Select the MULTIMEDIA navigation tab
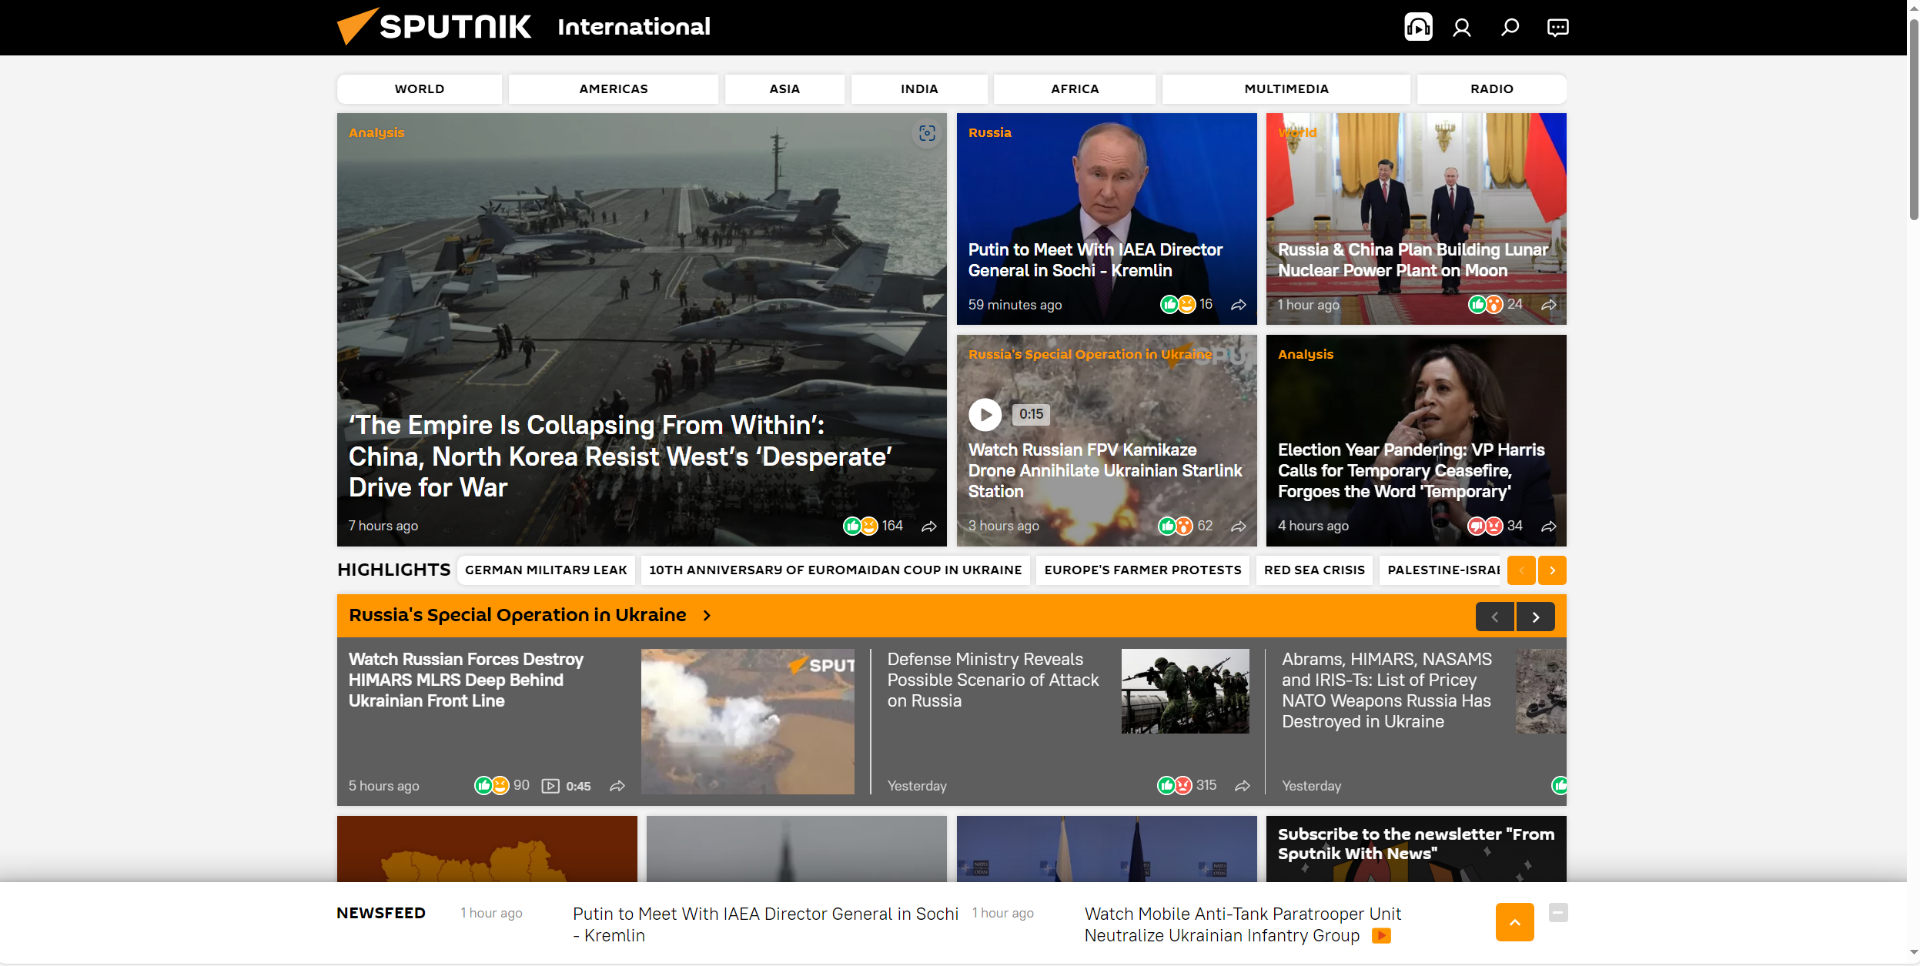 click(1286, 89)
